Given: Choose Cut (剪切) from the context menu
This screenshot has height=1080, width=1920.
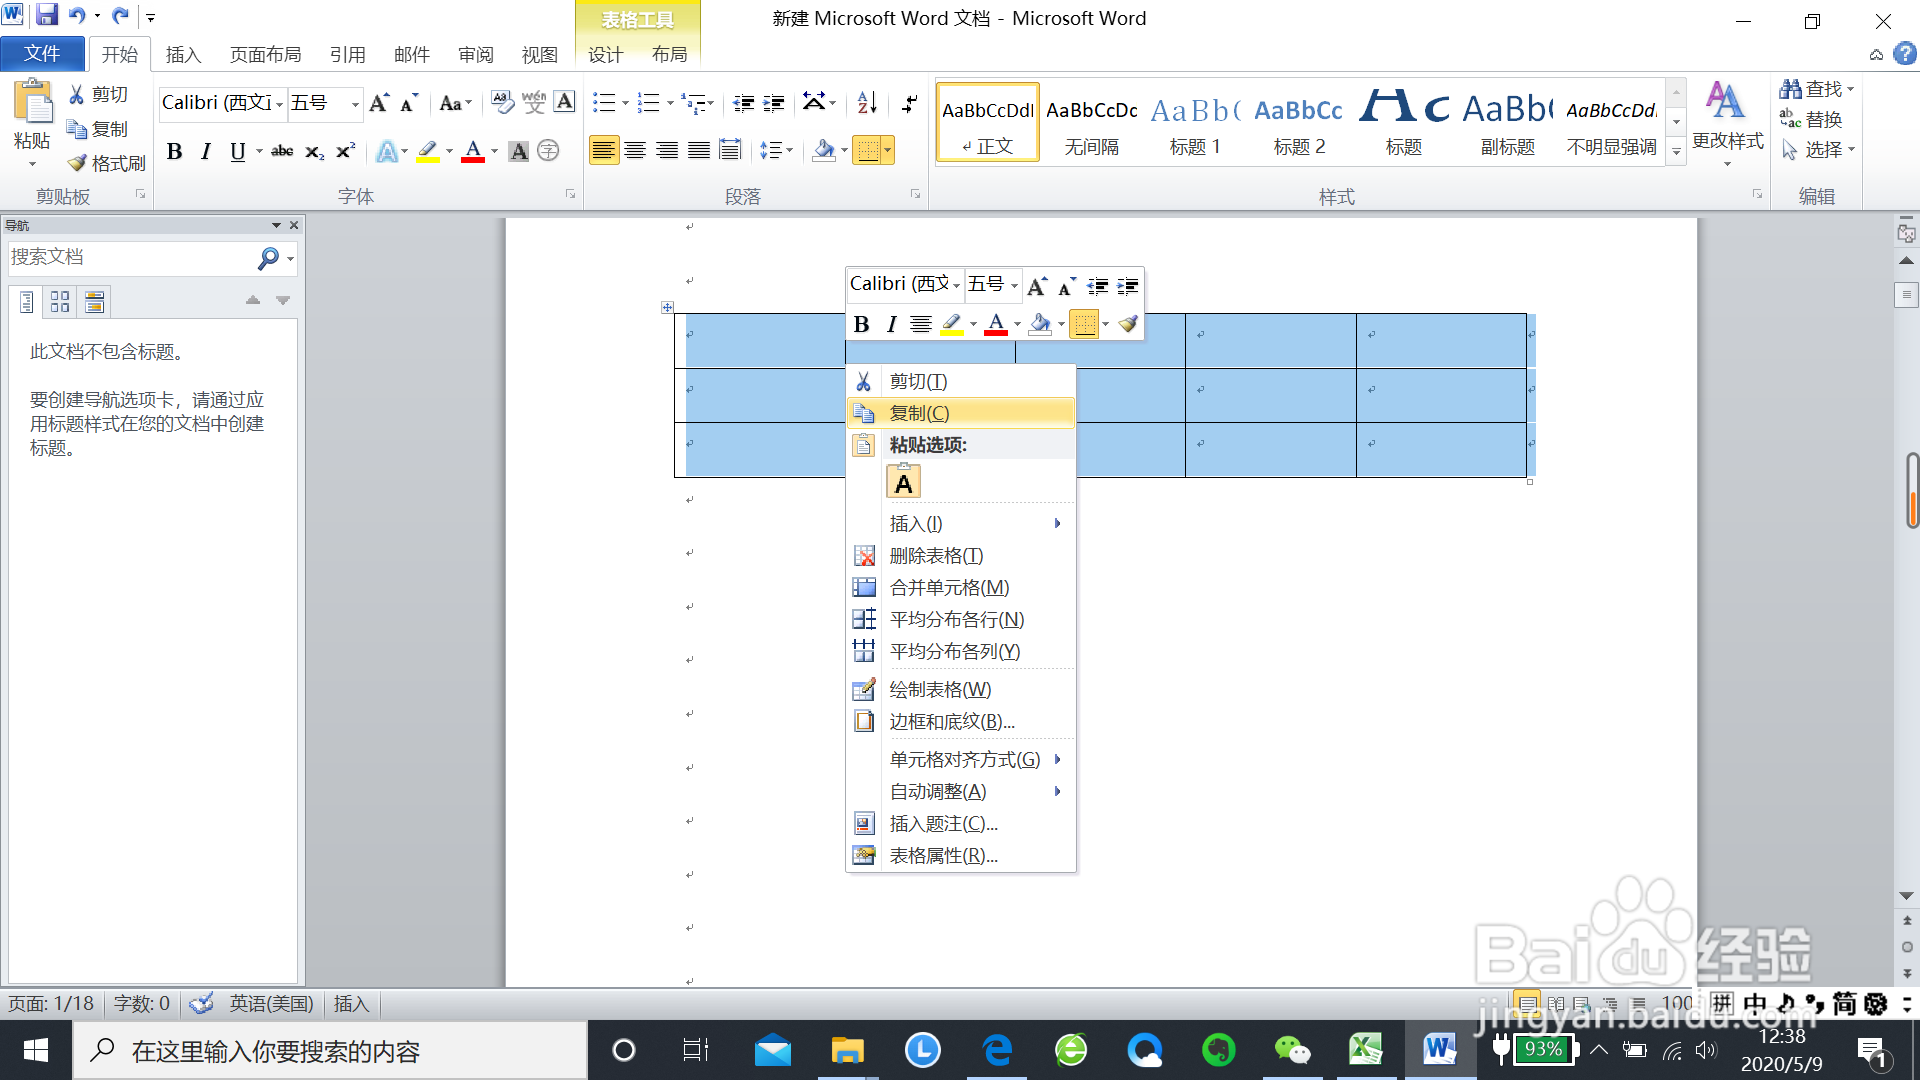Looking at the screenshot, I should click(x=961, y=381).
